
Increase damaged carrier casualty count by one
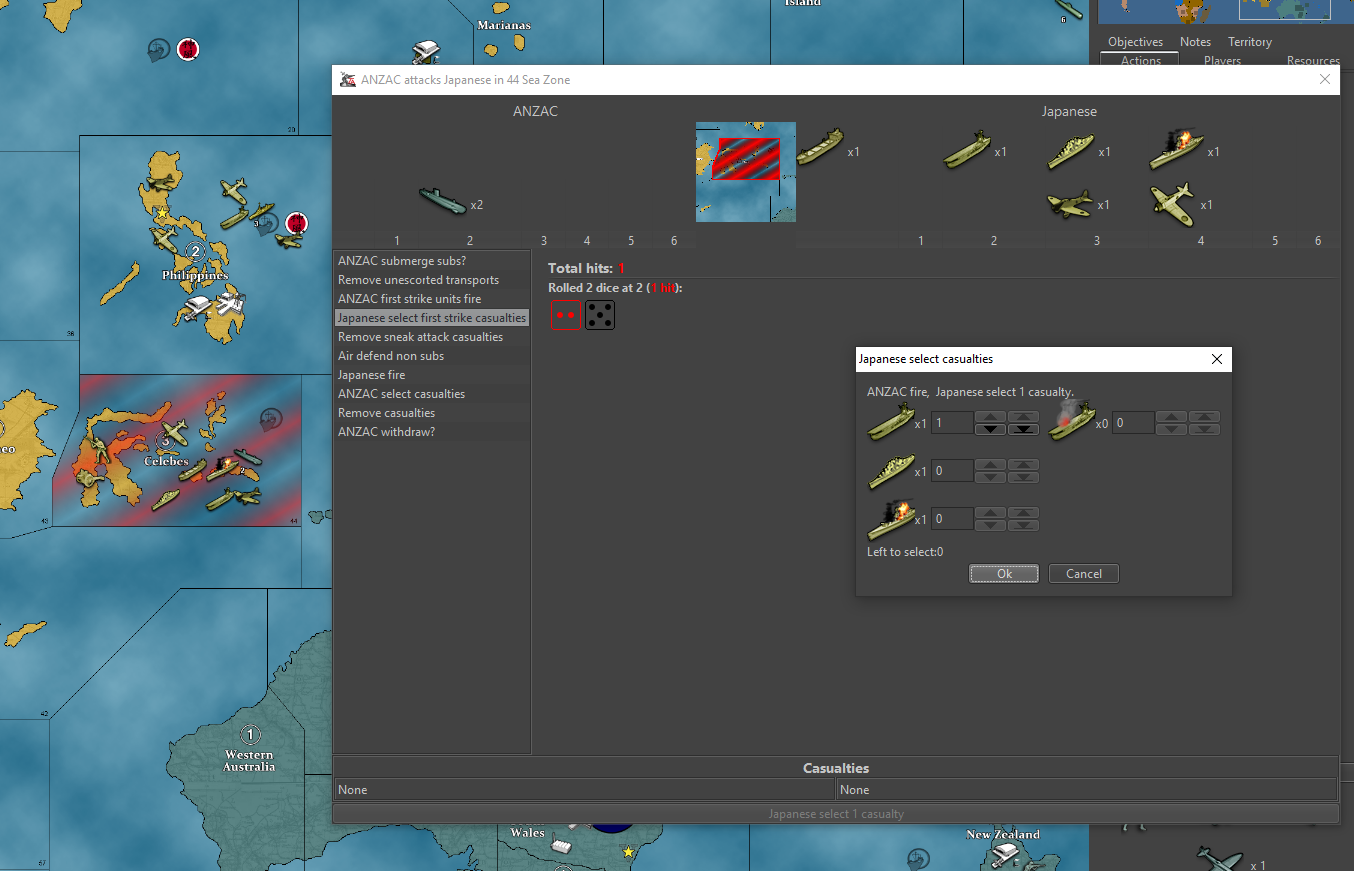coord(1171,416)
